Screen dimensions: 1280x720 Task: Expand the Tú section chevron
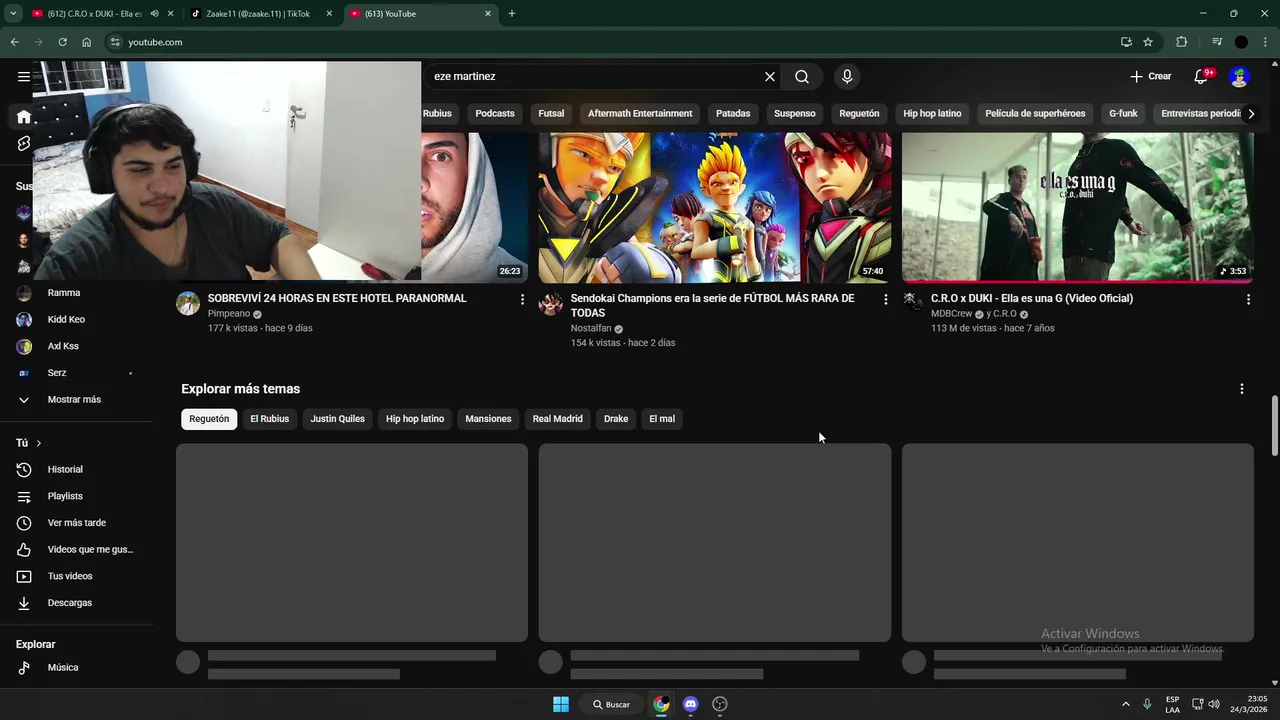pyautogui.click(x=39, y=443)
